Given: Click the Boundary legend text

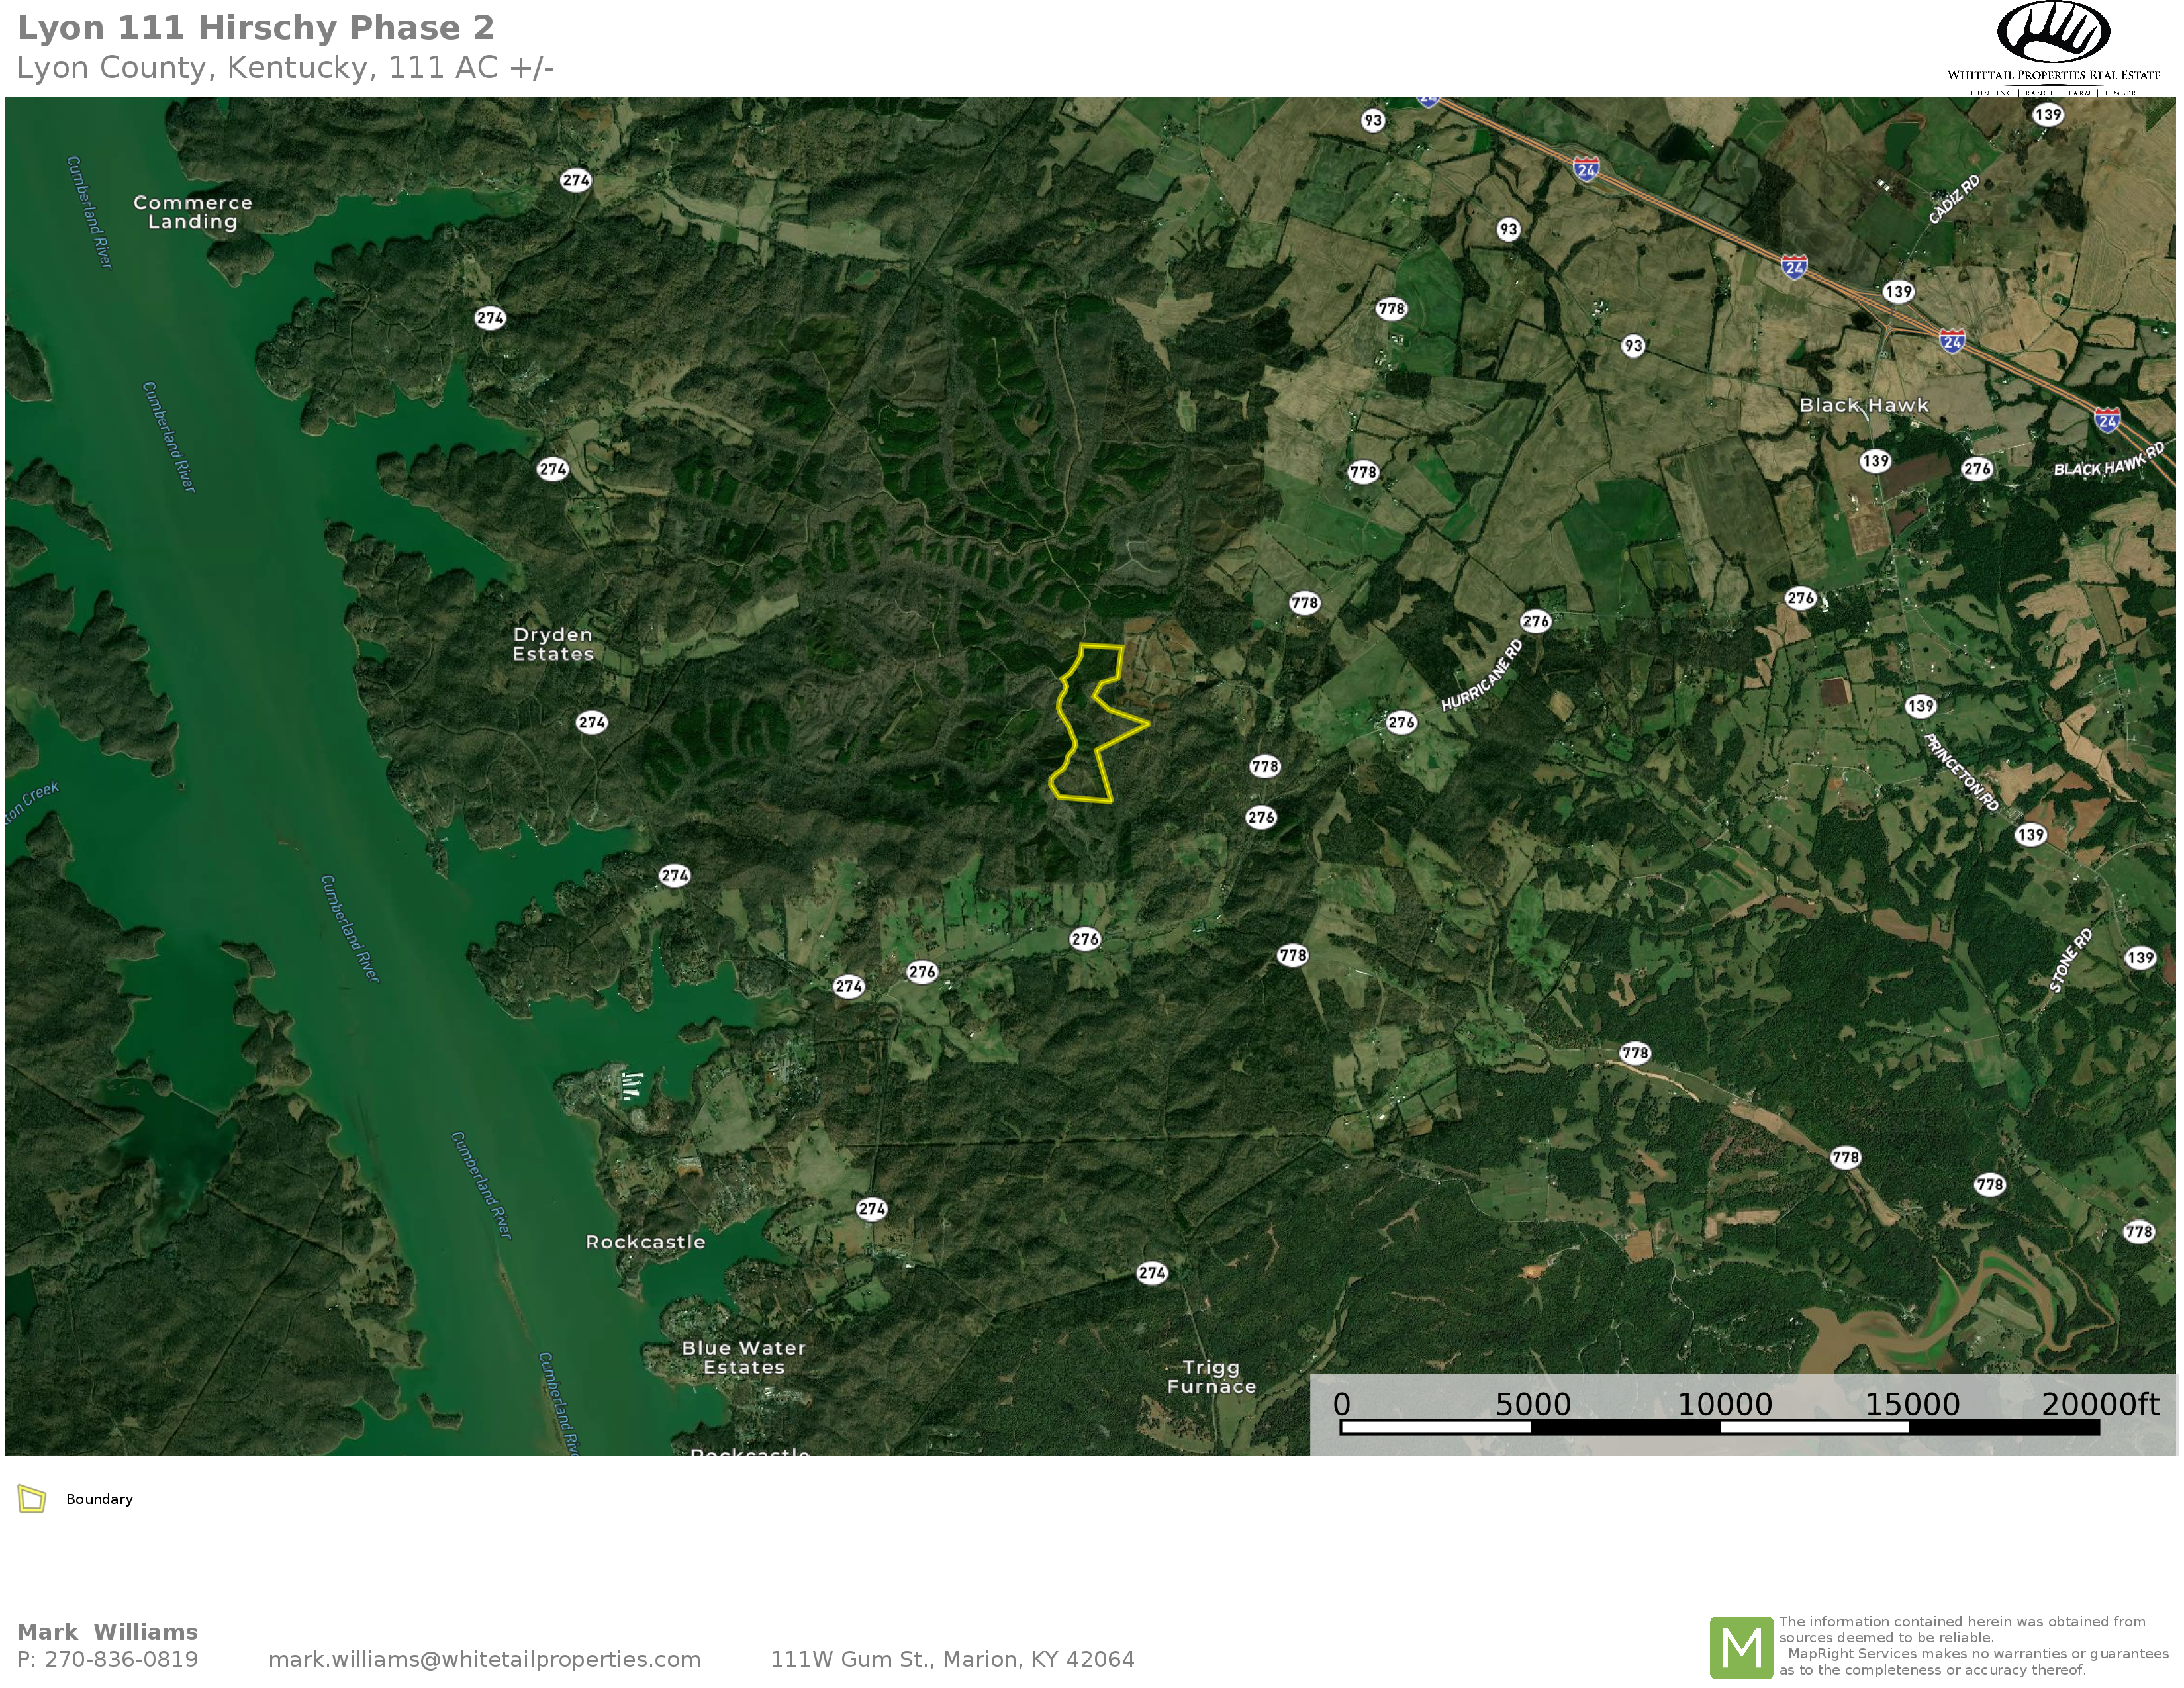Looking at the screenshot, I should click(99, 1499).
